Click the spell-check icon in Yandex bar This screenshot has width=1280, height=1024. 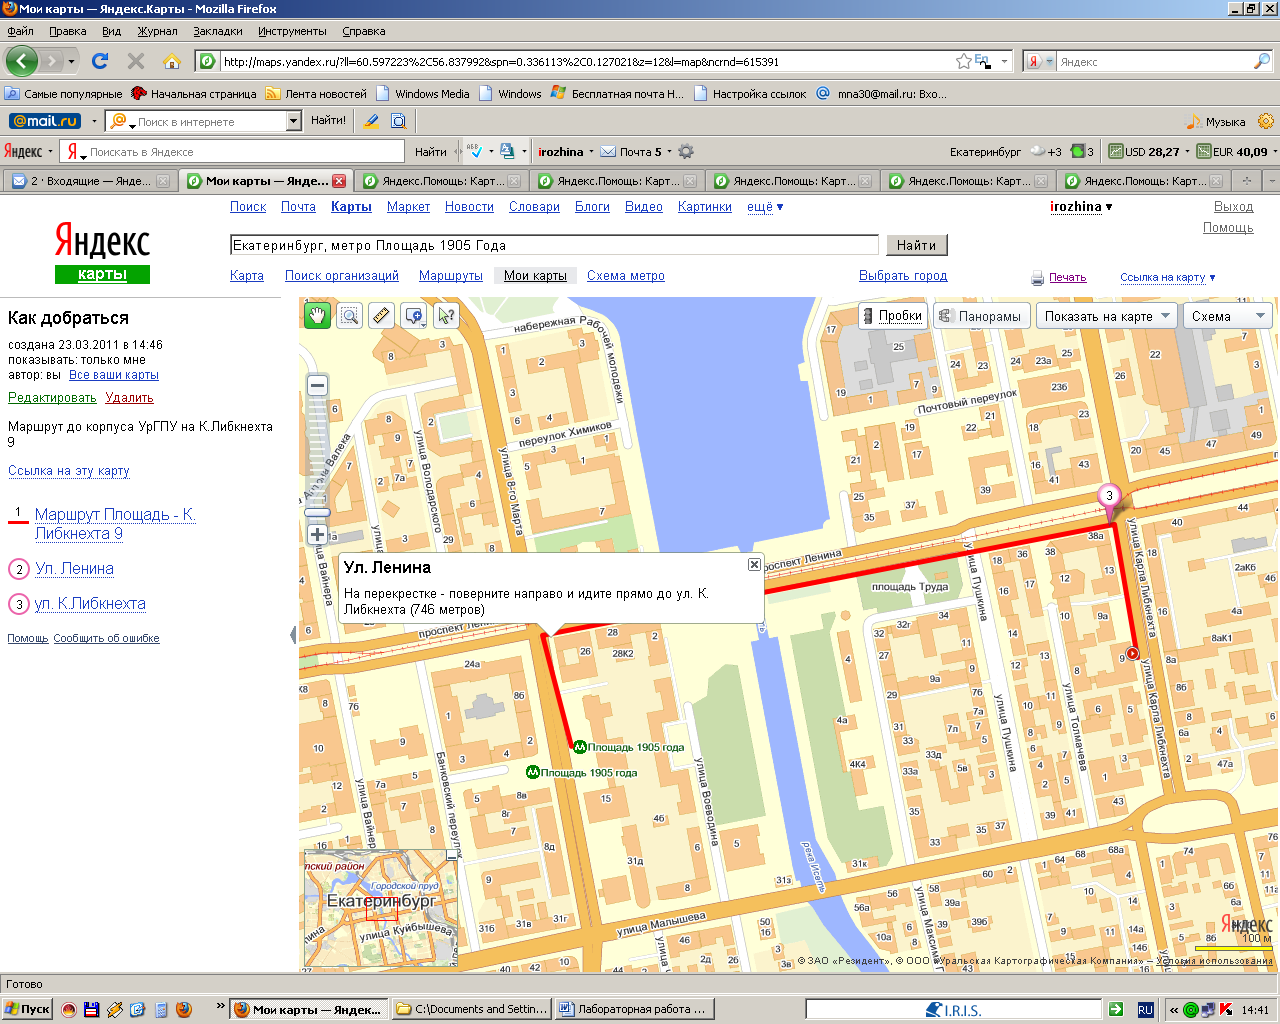(476, 151)
